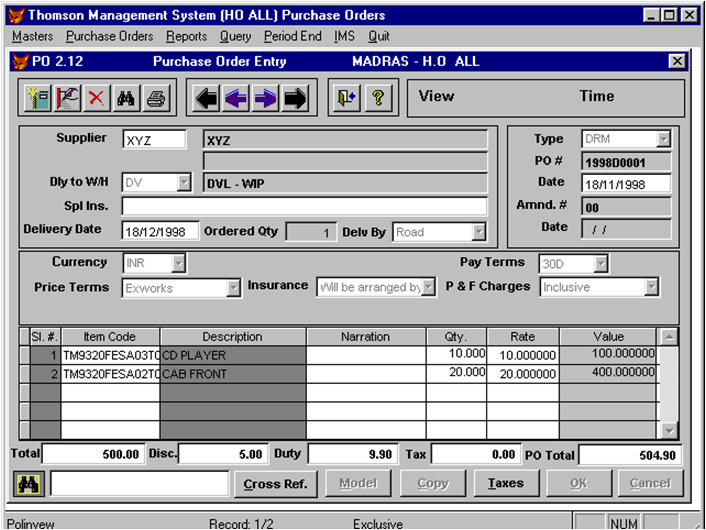Click the Item Code column header
The image size is (706, 530).
click(x=110, y=337)
